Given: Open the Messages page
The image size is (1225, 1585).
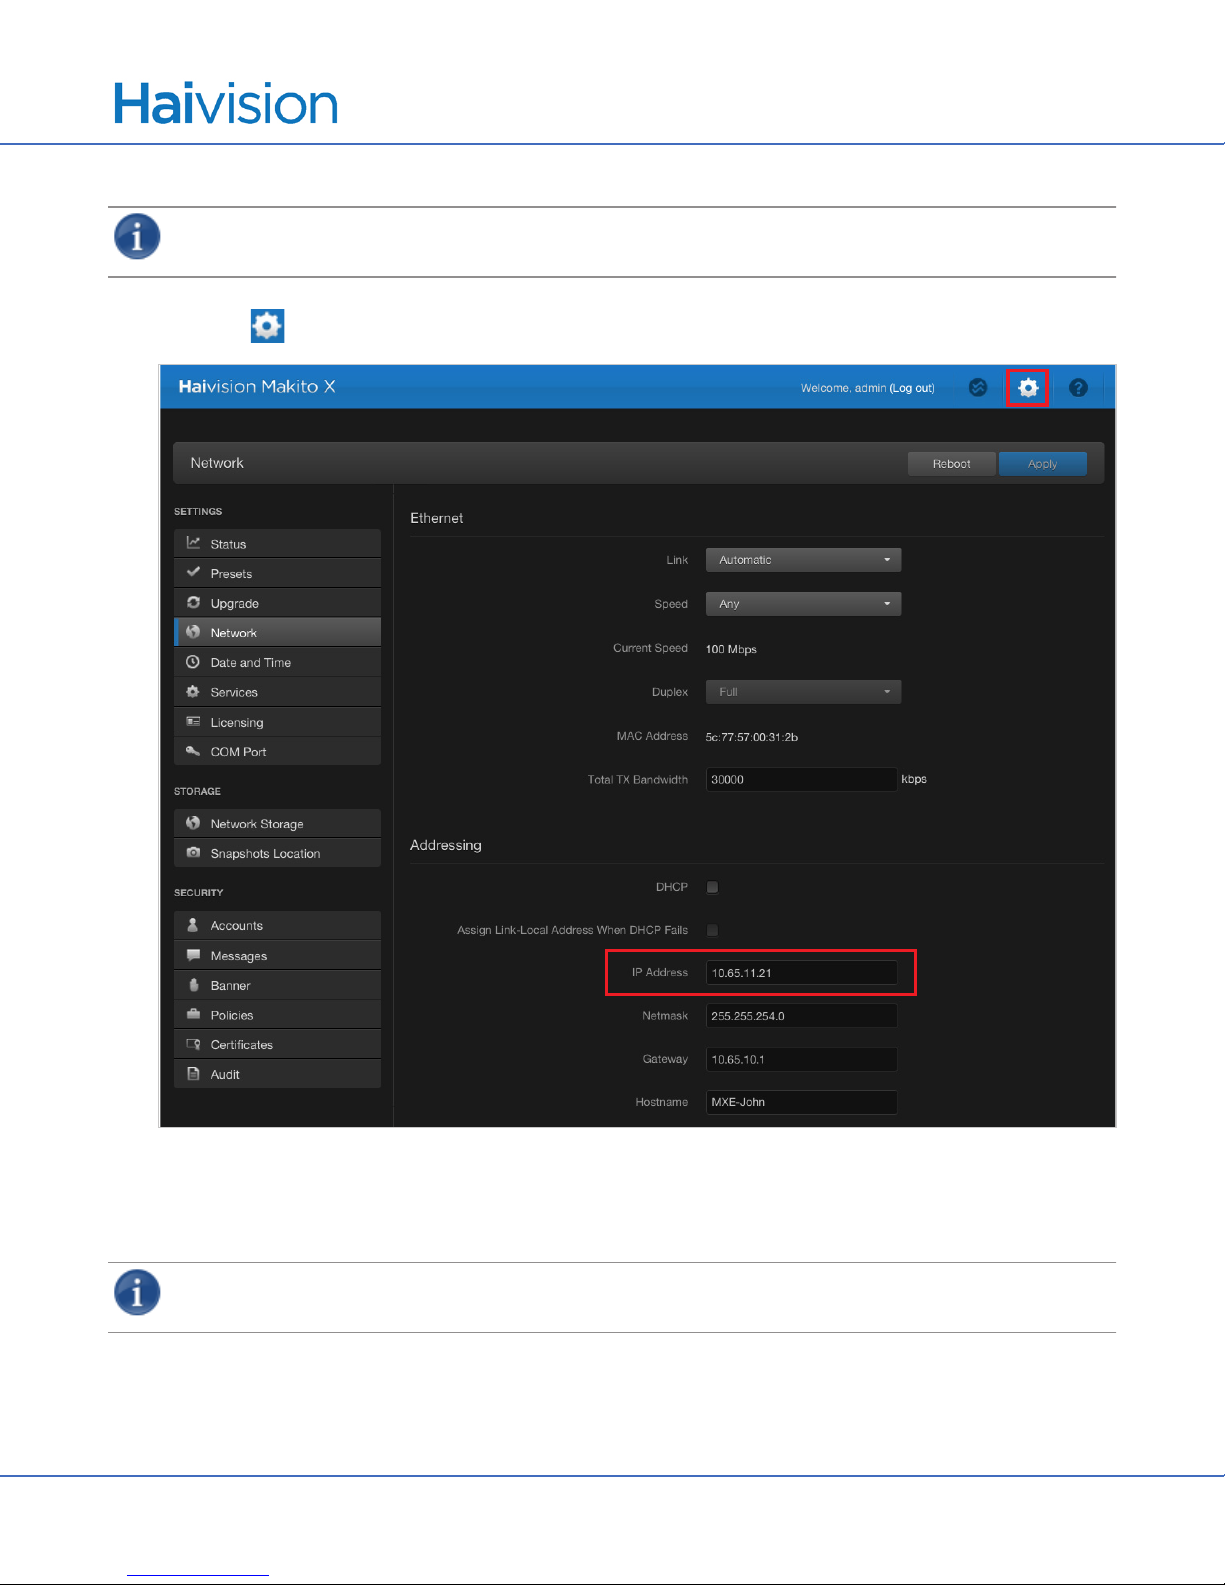Looking at the screenshot, I should point(277,955).
